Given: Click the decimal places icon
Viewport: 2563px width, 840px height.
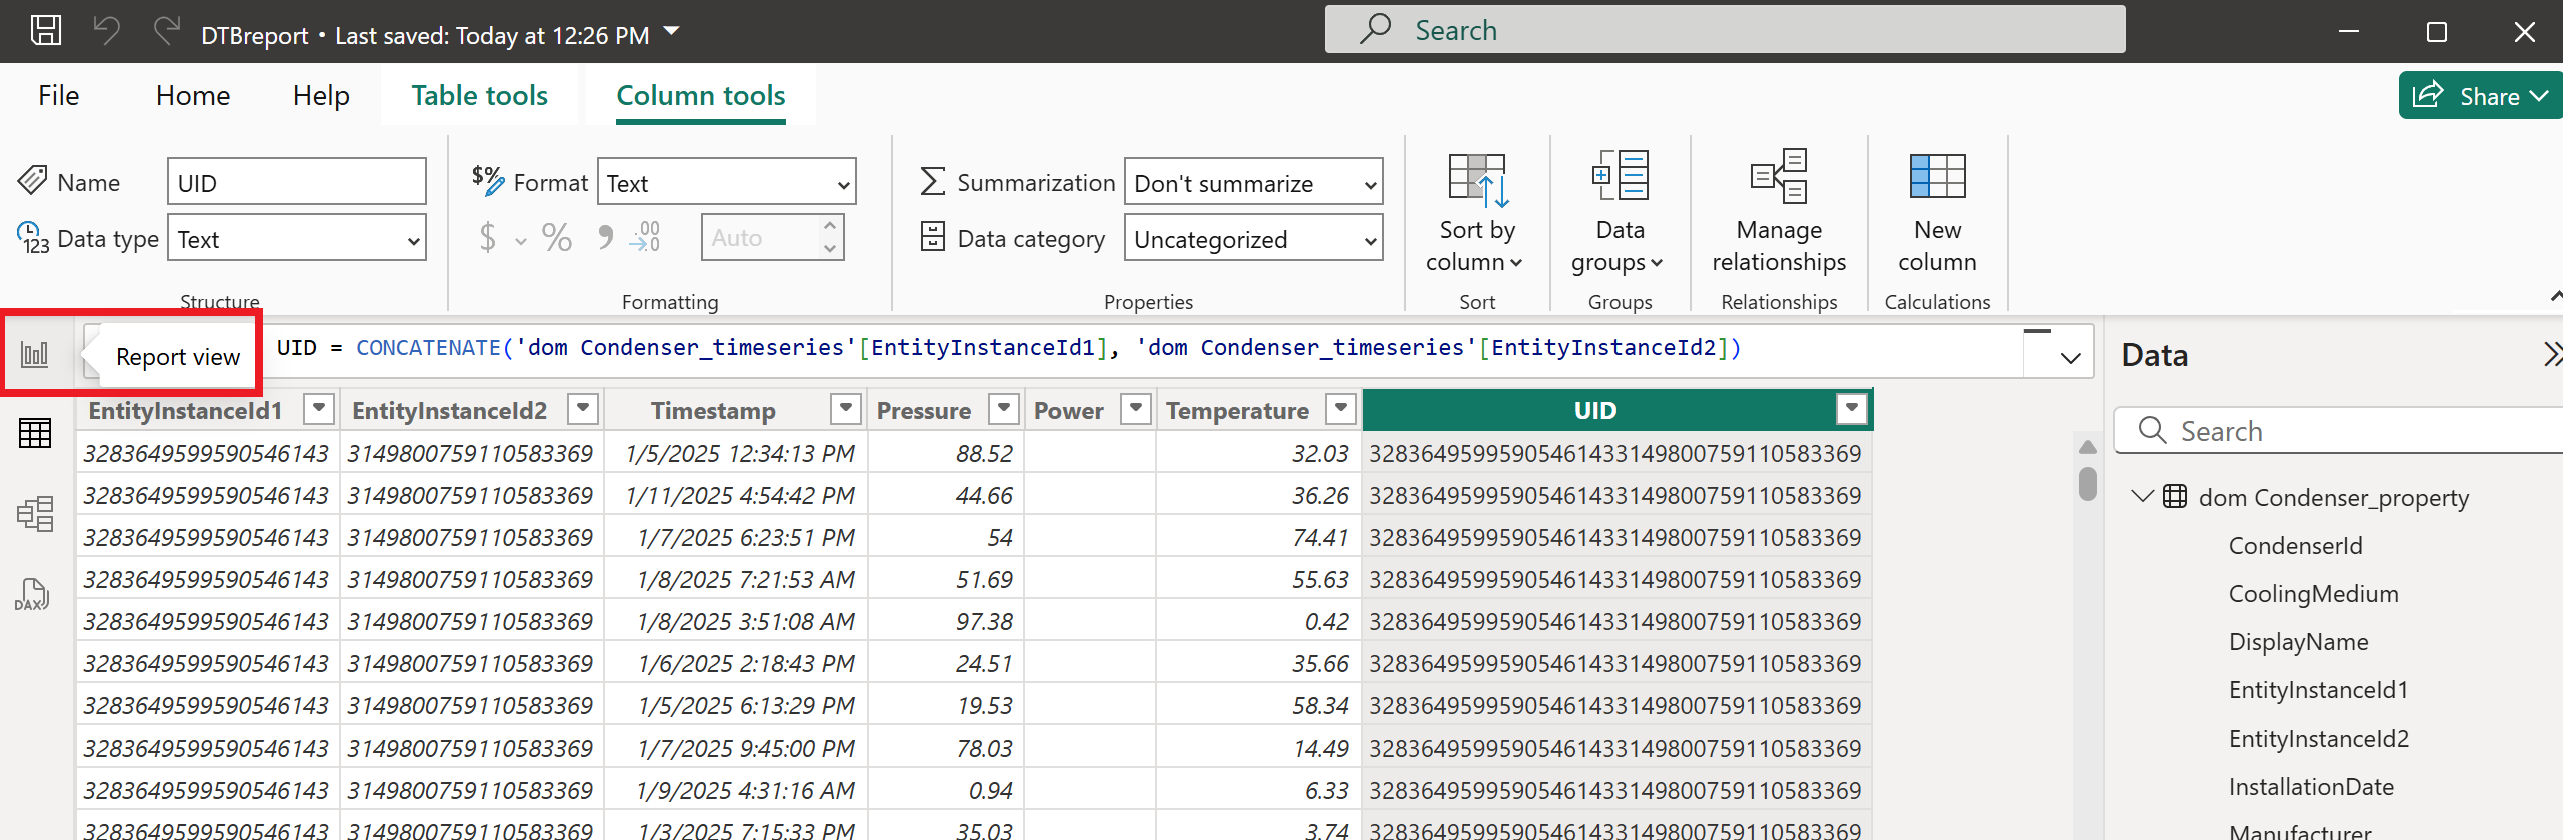Looking at the screenshot, I should coord(646,238).
